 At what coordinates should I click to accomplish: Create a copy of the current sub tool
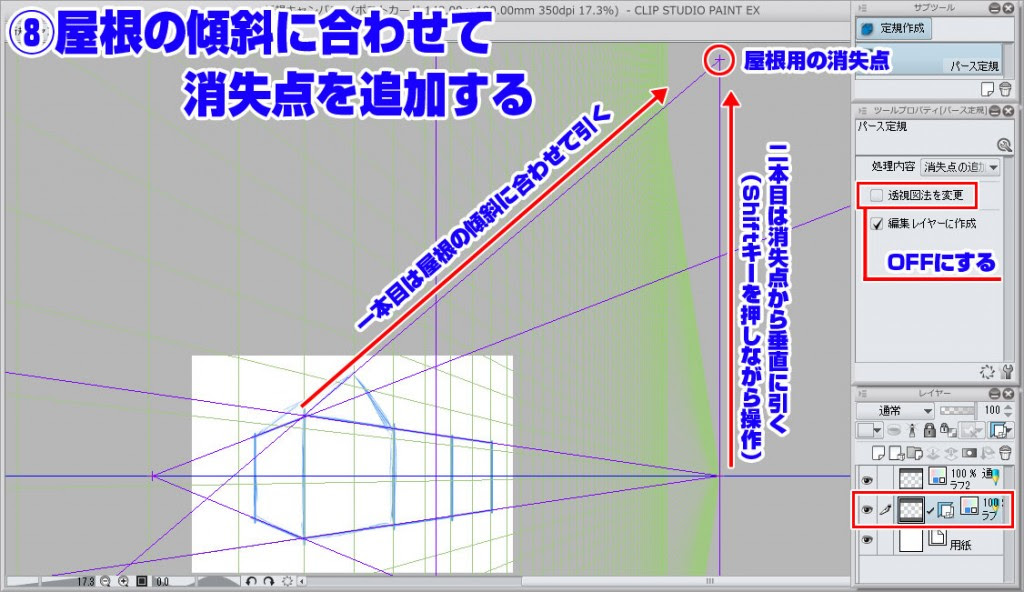click(987, 89)
